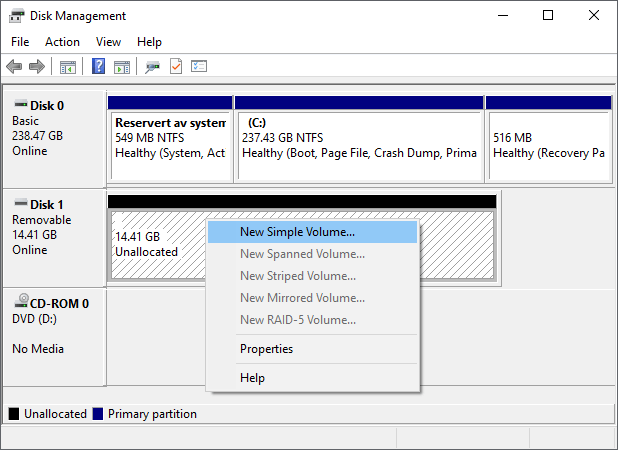
Task: Click the Unallocated legend label
Action: point(55,414)
